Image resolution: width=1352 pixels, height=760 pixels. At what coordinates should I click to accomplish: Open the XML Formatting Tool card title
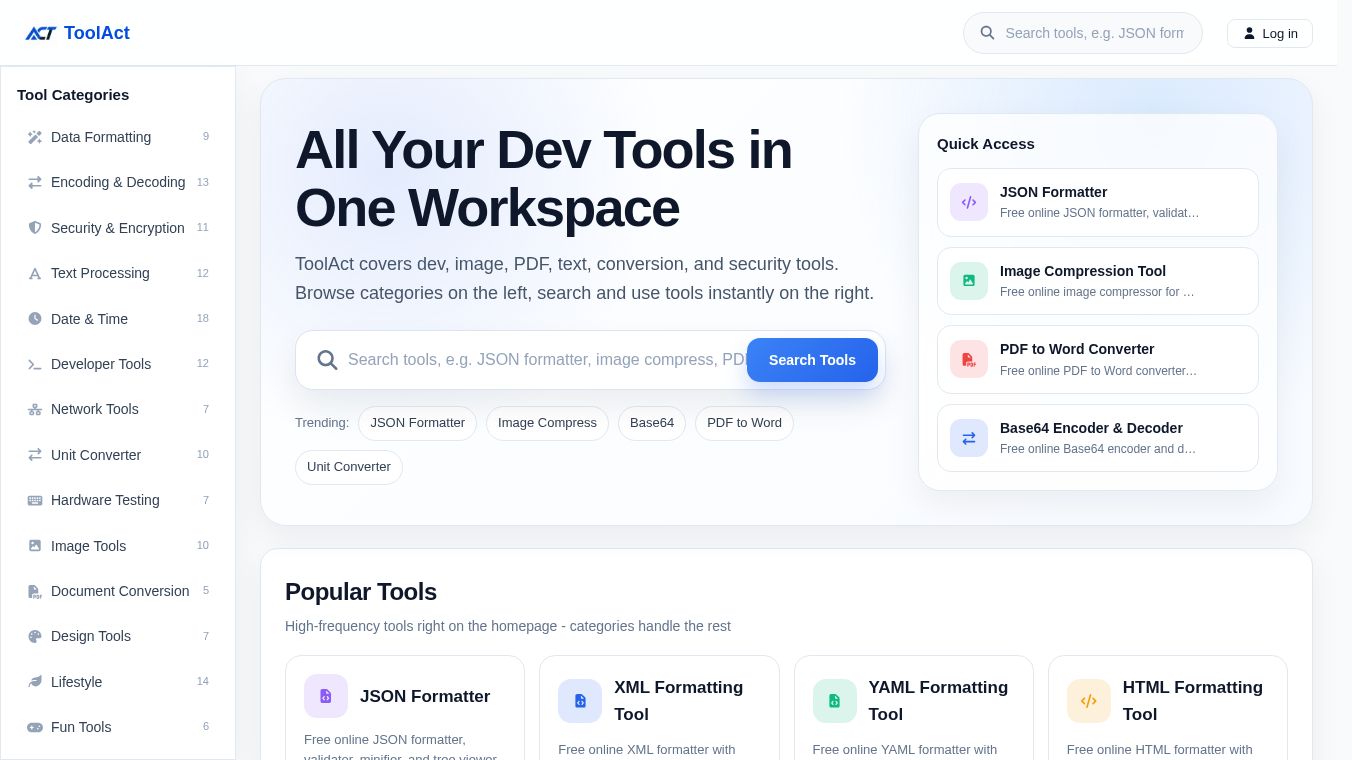[679, 701]
